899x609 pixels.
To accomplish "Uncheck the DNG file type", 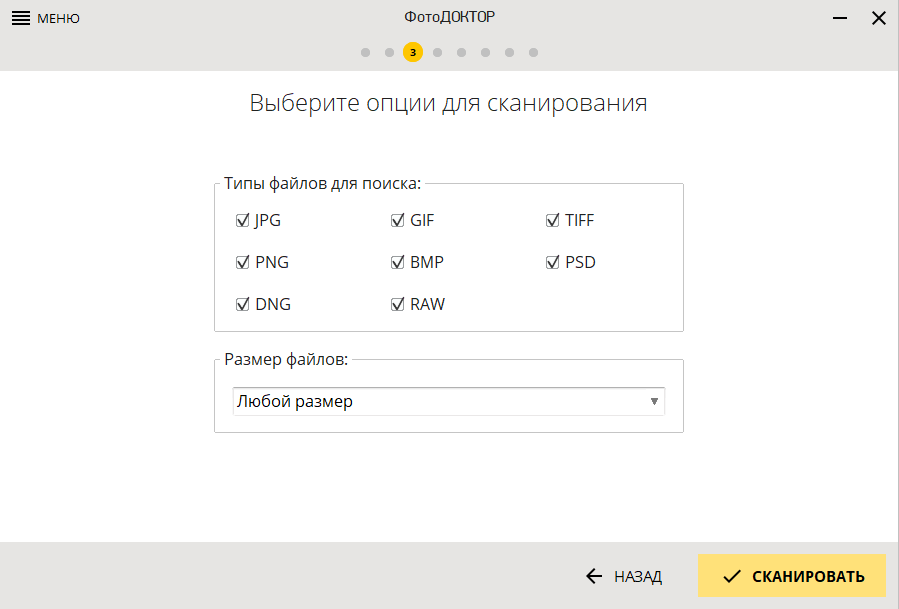I will (x=241, y=304).
